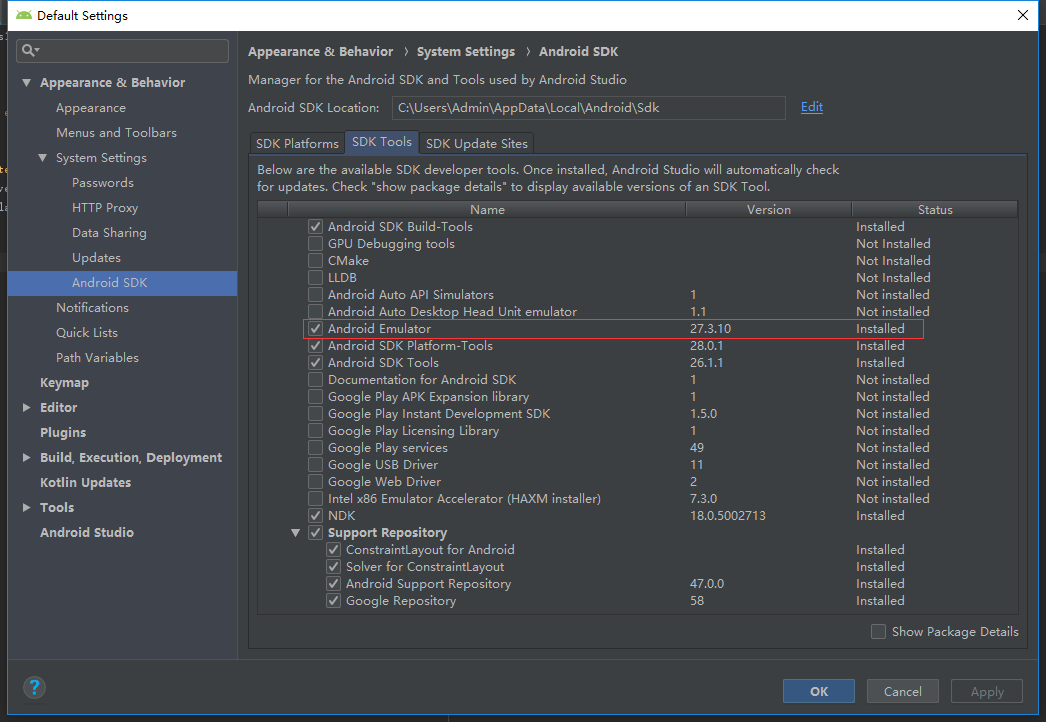Click version 18.0.5002713 of NDK
Viewport: 1046px width, 722px height.
[x=728, y=516]
